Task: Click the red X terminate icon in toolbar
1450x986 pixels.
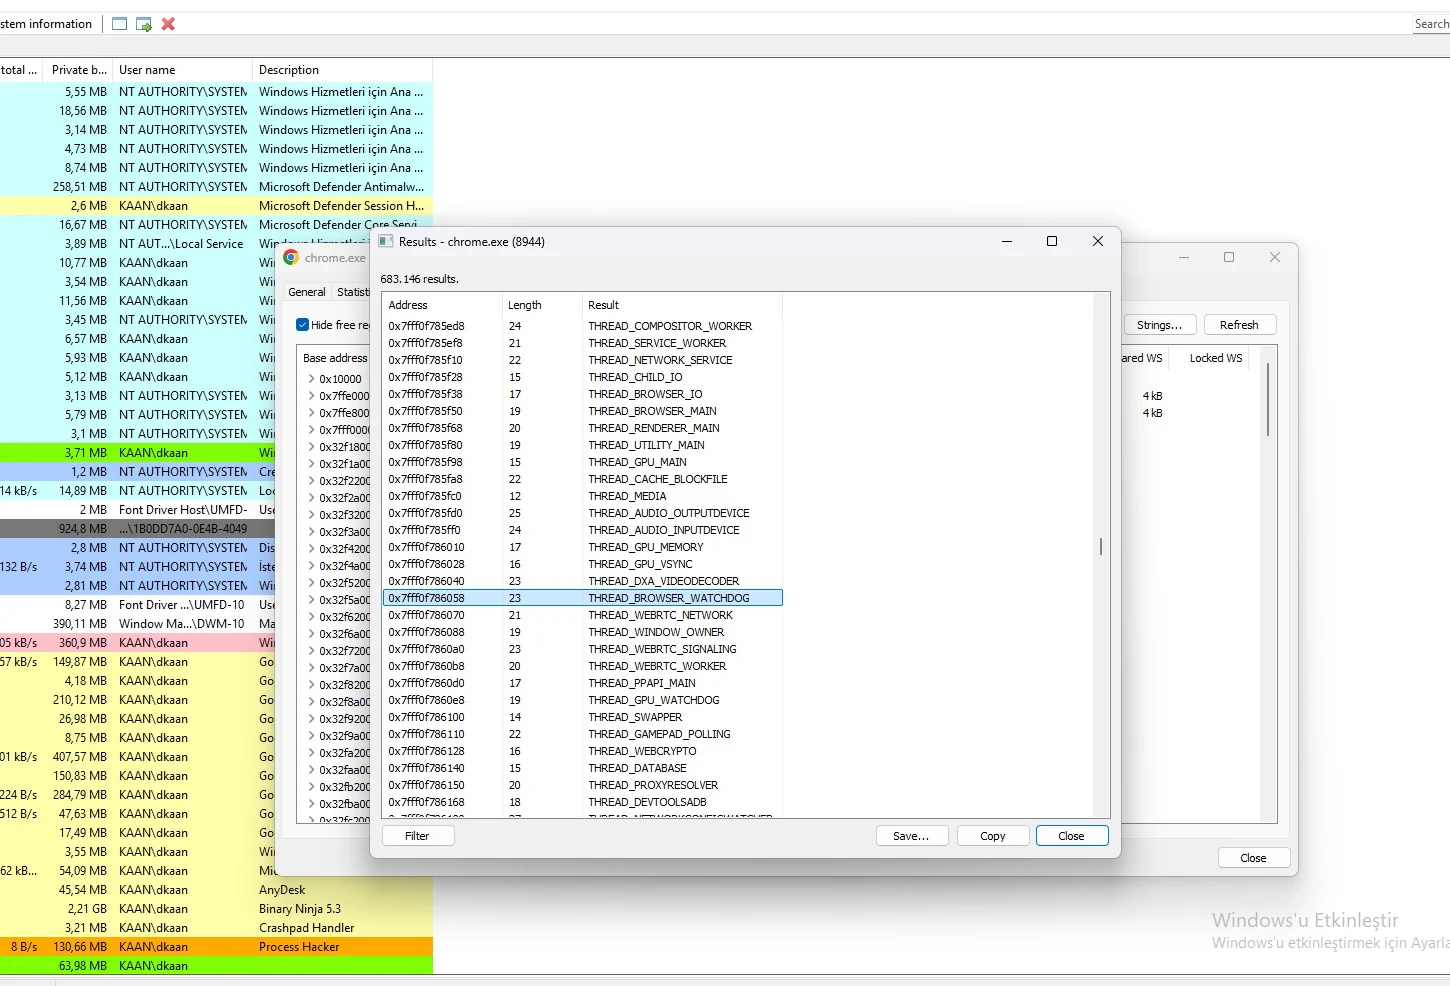Action: pos(168,24)
